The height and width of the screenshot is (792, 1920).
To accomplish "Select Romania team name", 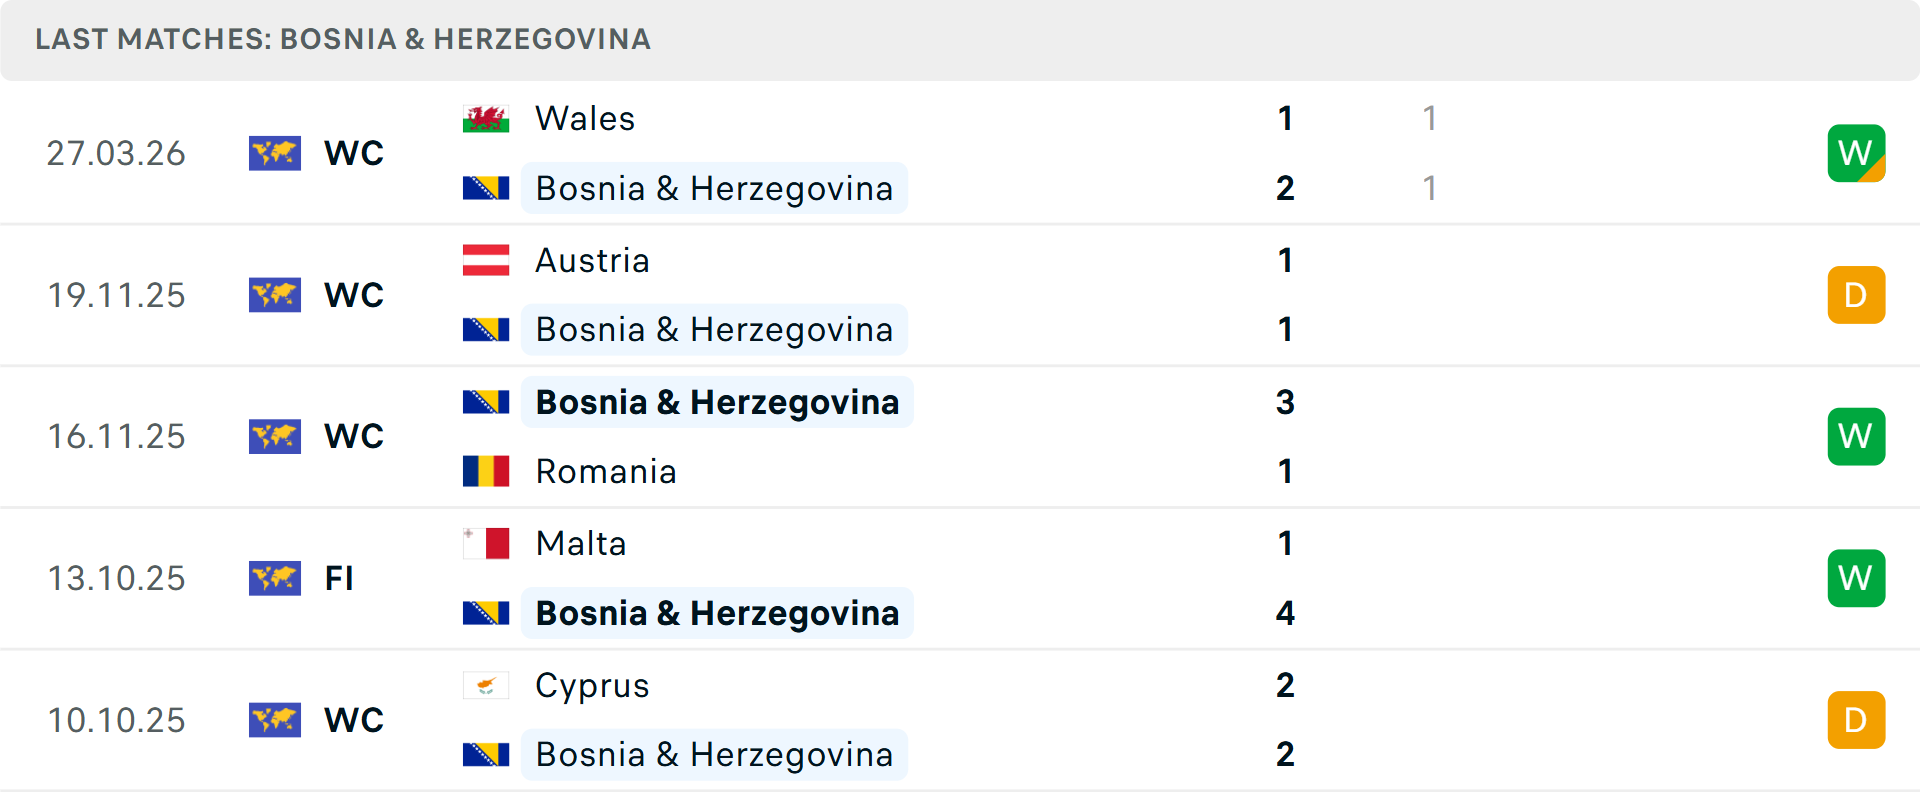I will click(606, 471).
